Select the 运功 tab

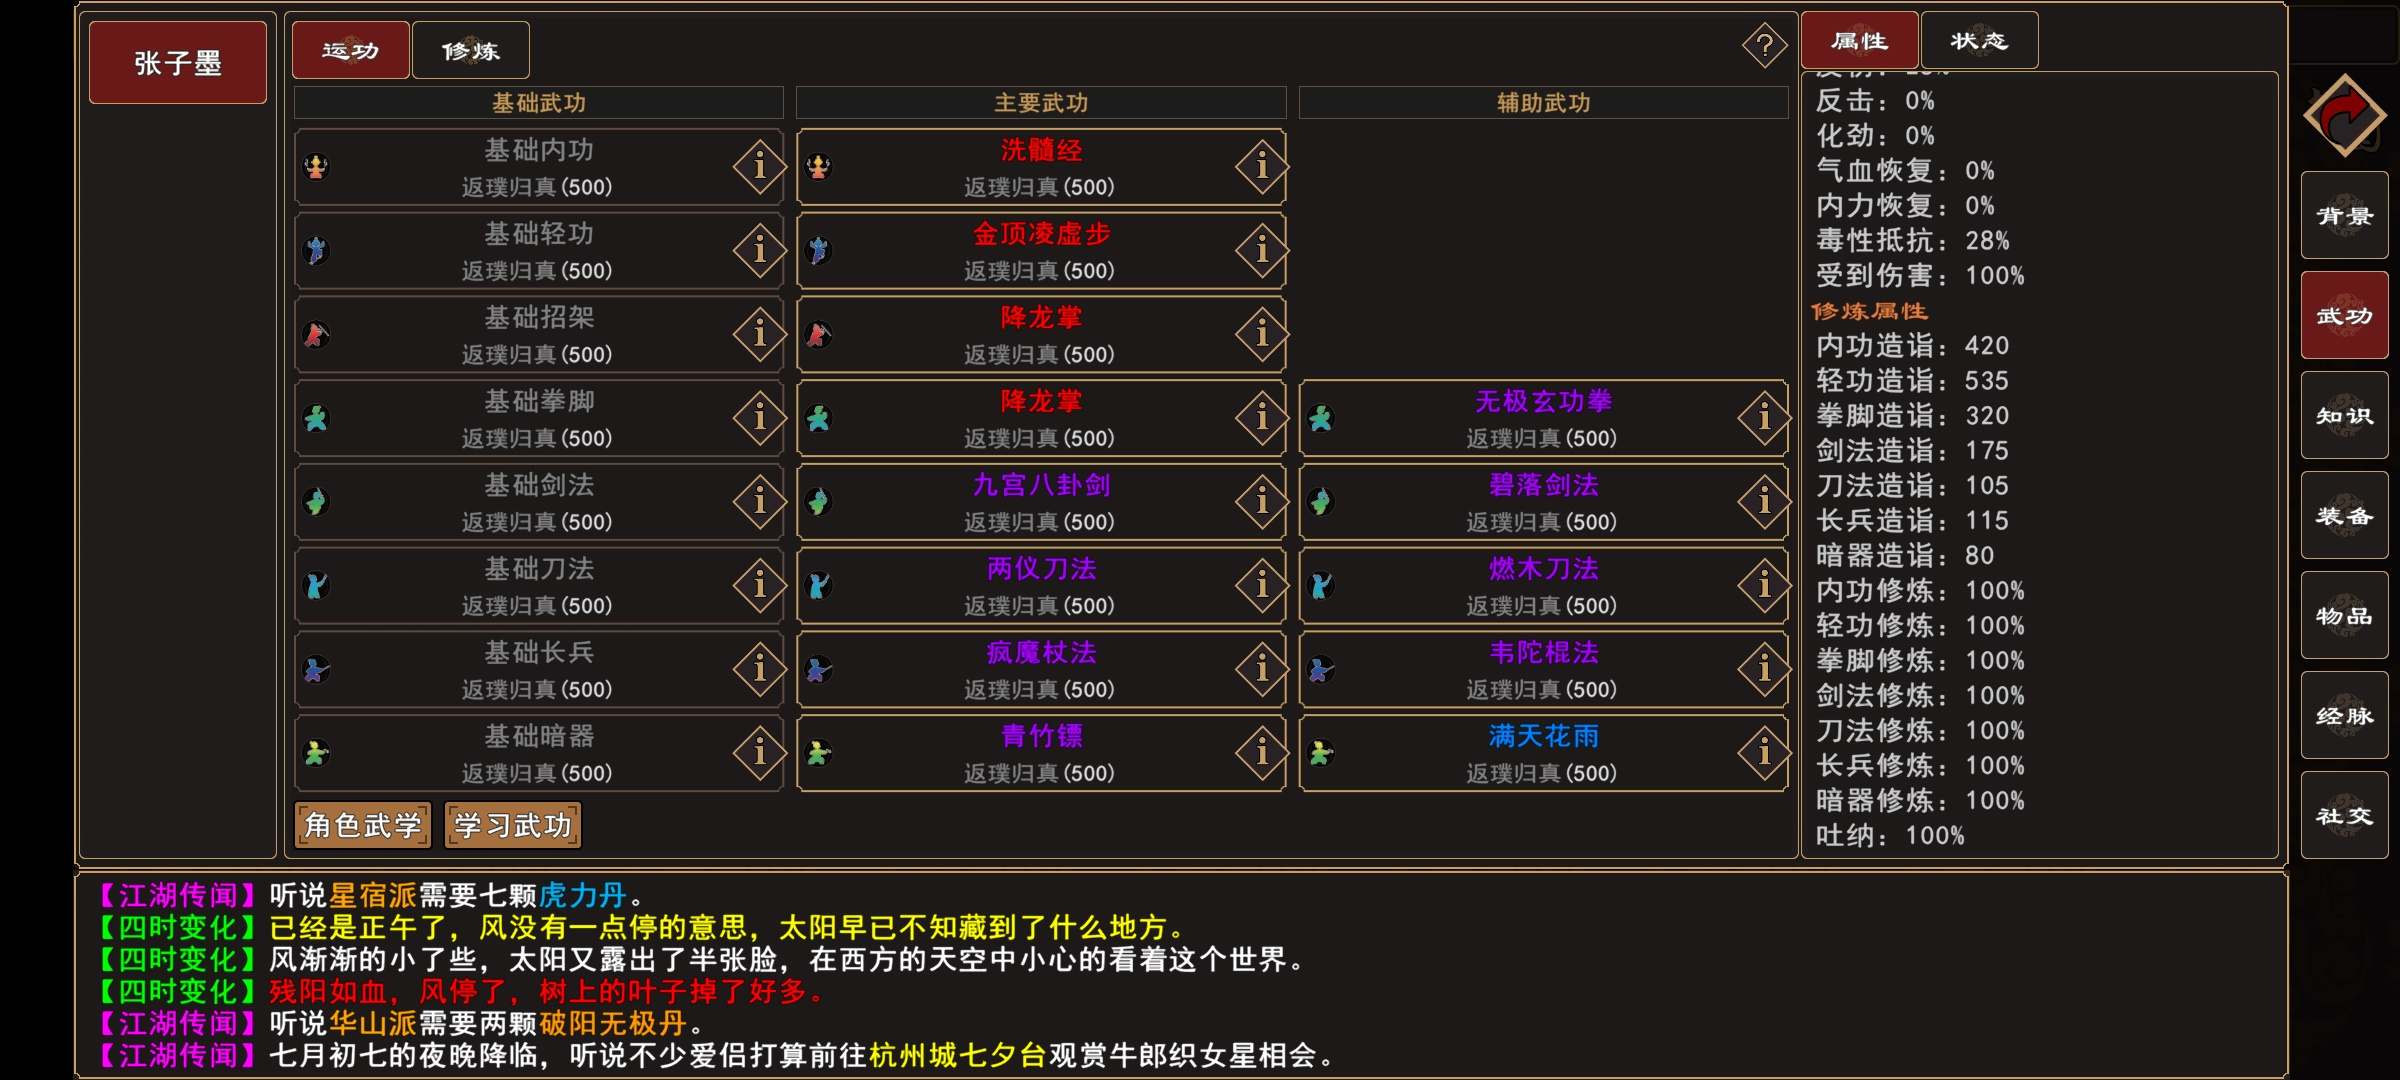(x=351, y=50)
